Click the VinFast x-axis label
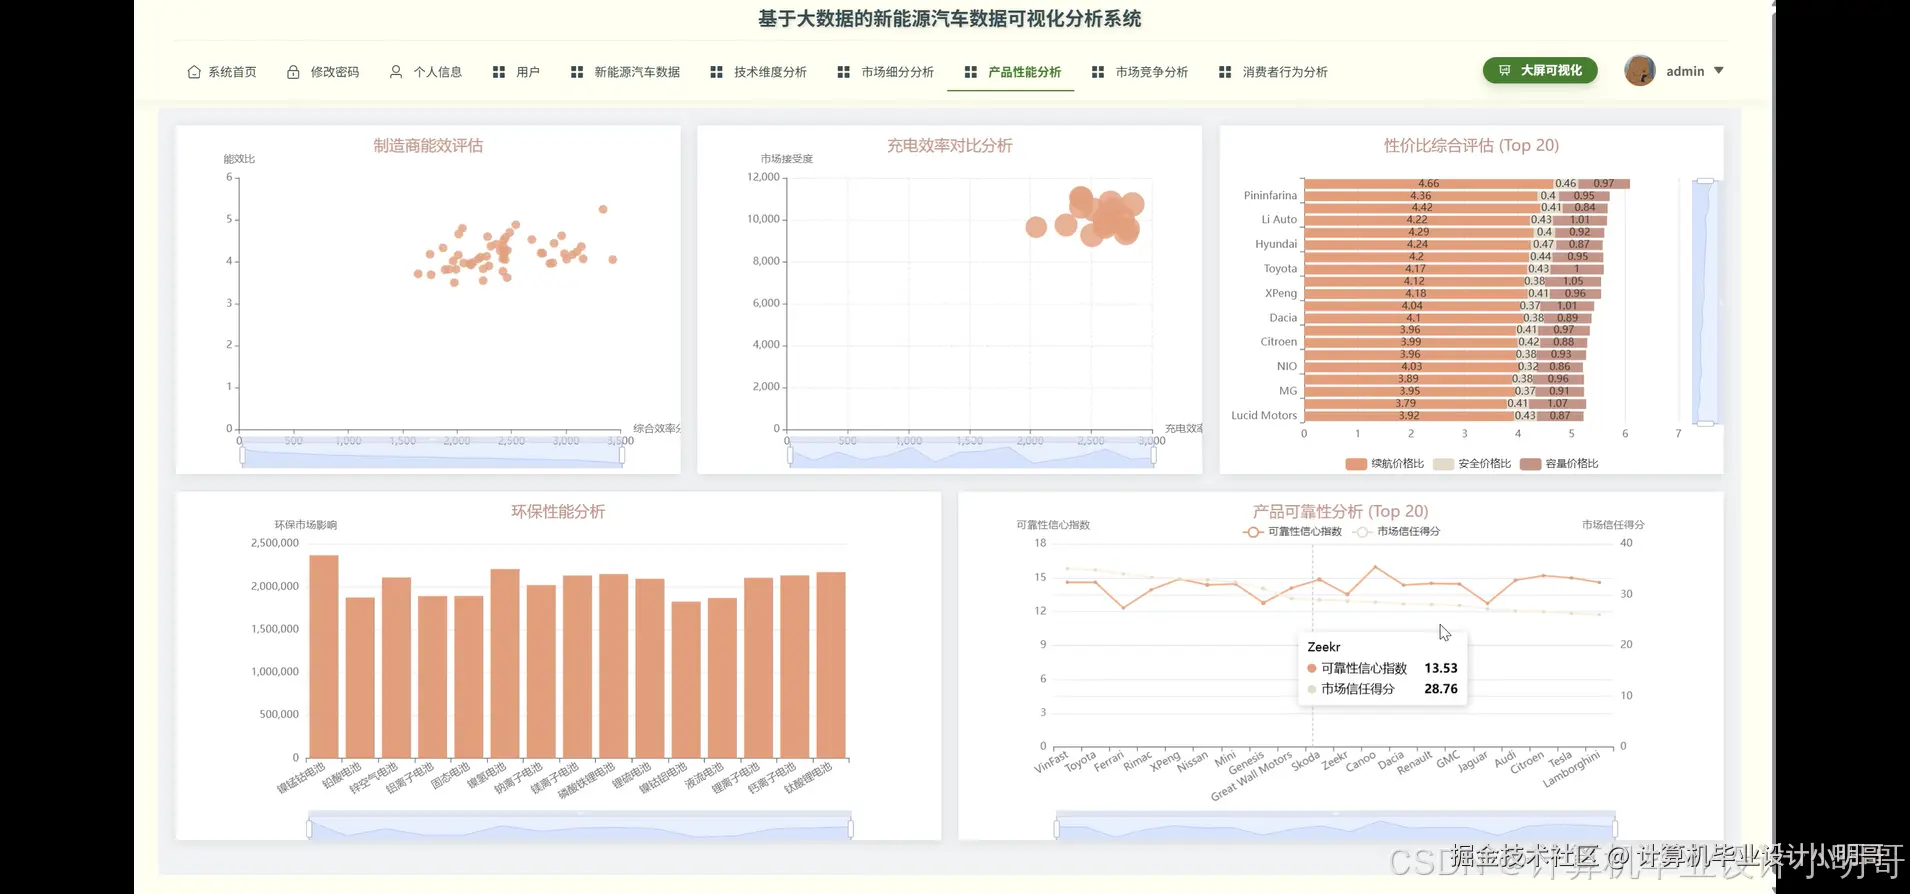This screenshot has height=894, width=1910. pyautogui.click(x=1052, y=763)
